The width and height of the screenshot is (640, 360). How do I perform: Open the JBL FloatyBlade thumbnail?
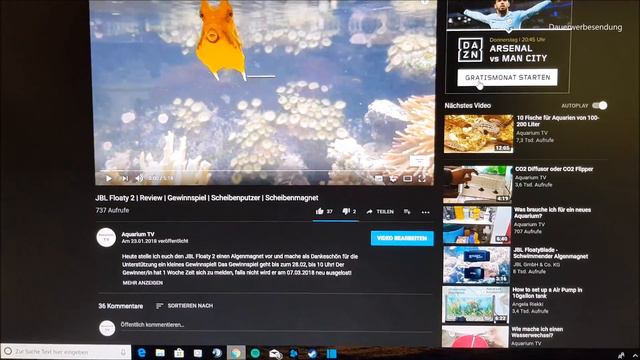tap(477, 265)
